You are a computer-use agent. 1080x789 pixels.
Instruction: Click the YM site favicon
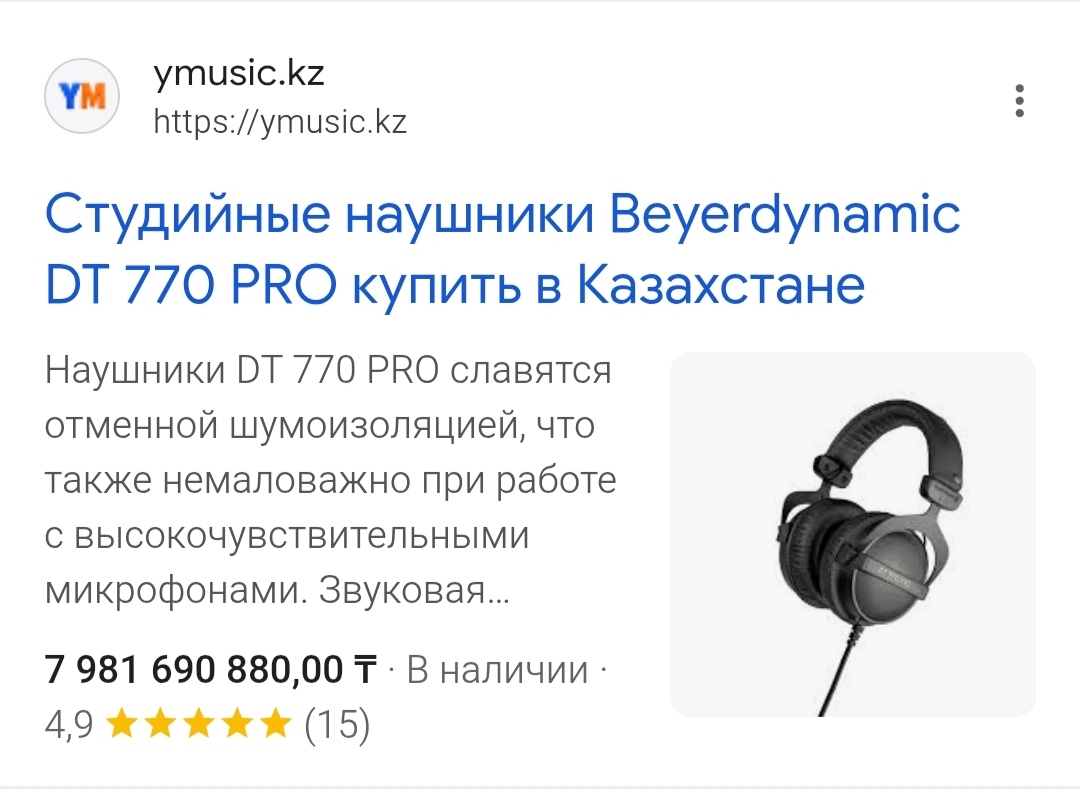pyautogui.click(x=82, y=96)
